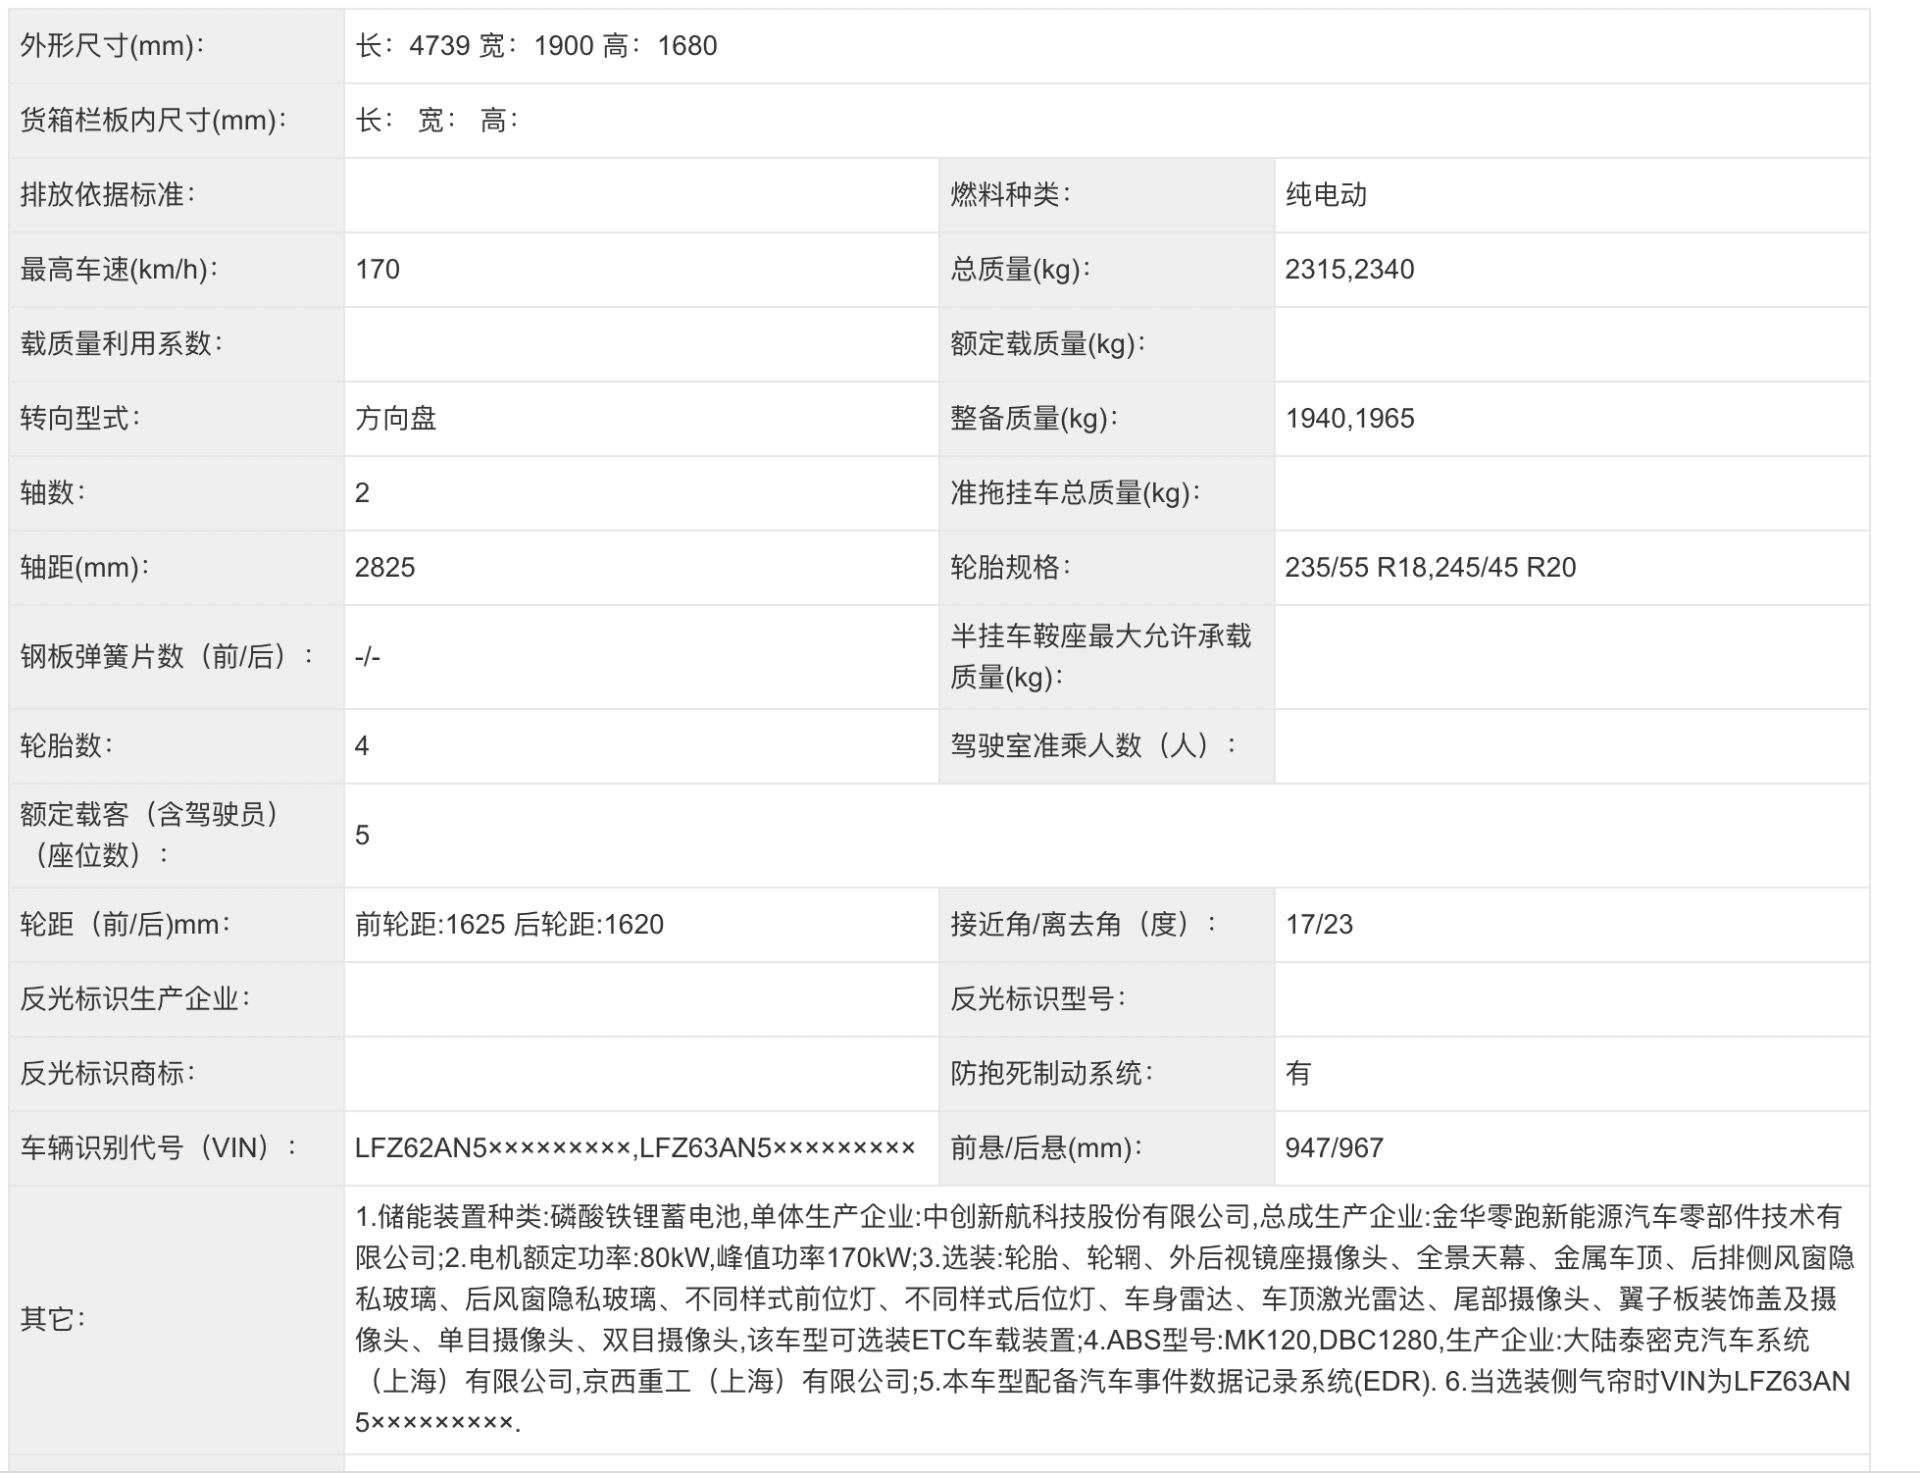The width and height of the screenshot is (1920, 1473).
Task: Click the wheelbase value 2825
Action: 385,567
